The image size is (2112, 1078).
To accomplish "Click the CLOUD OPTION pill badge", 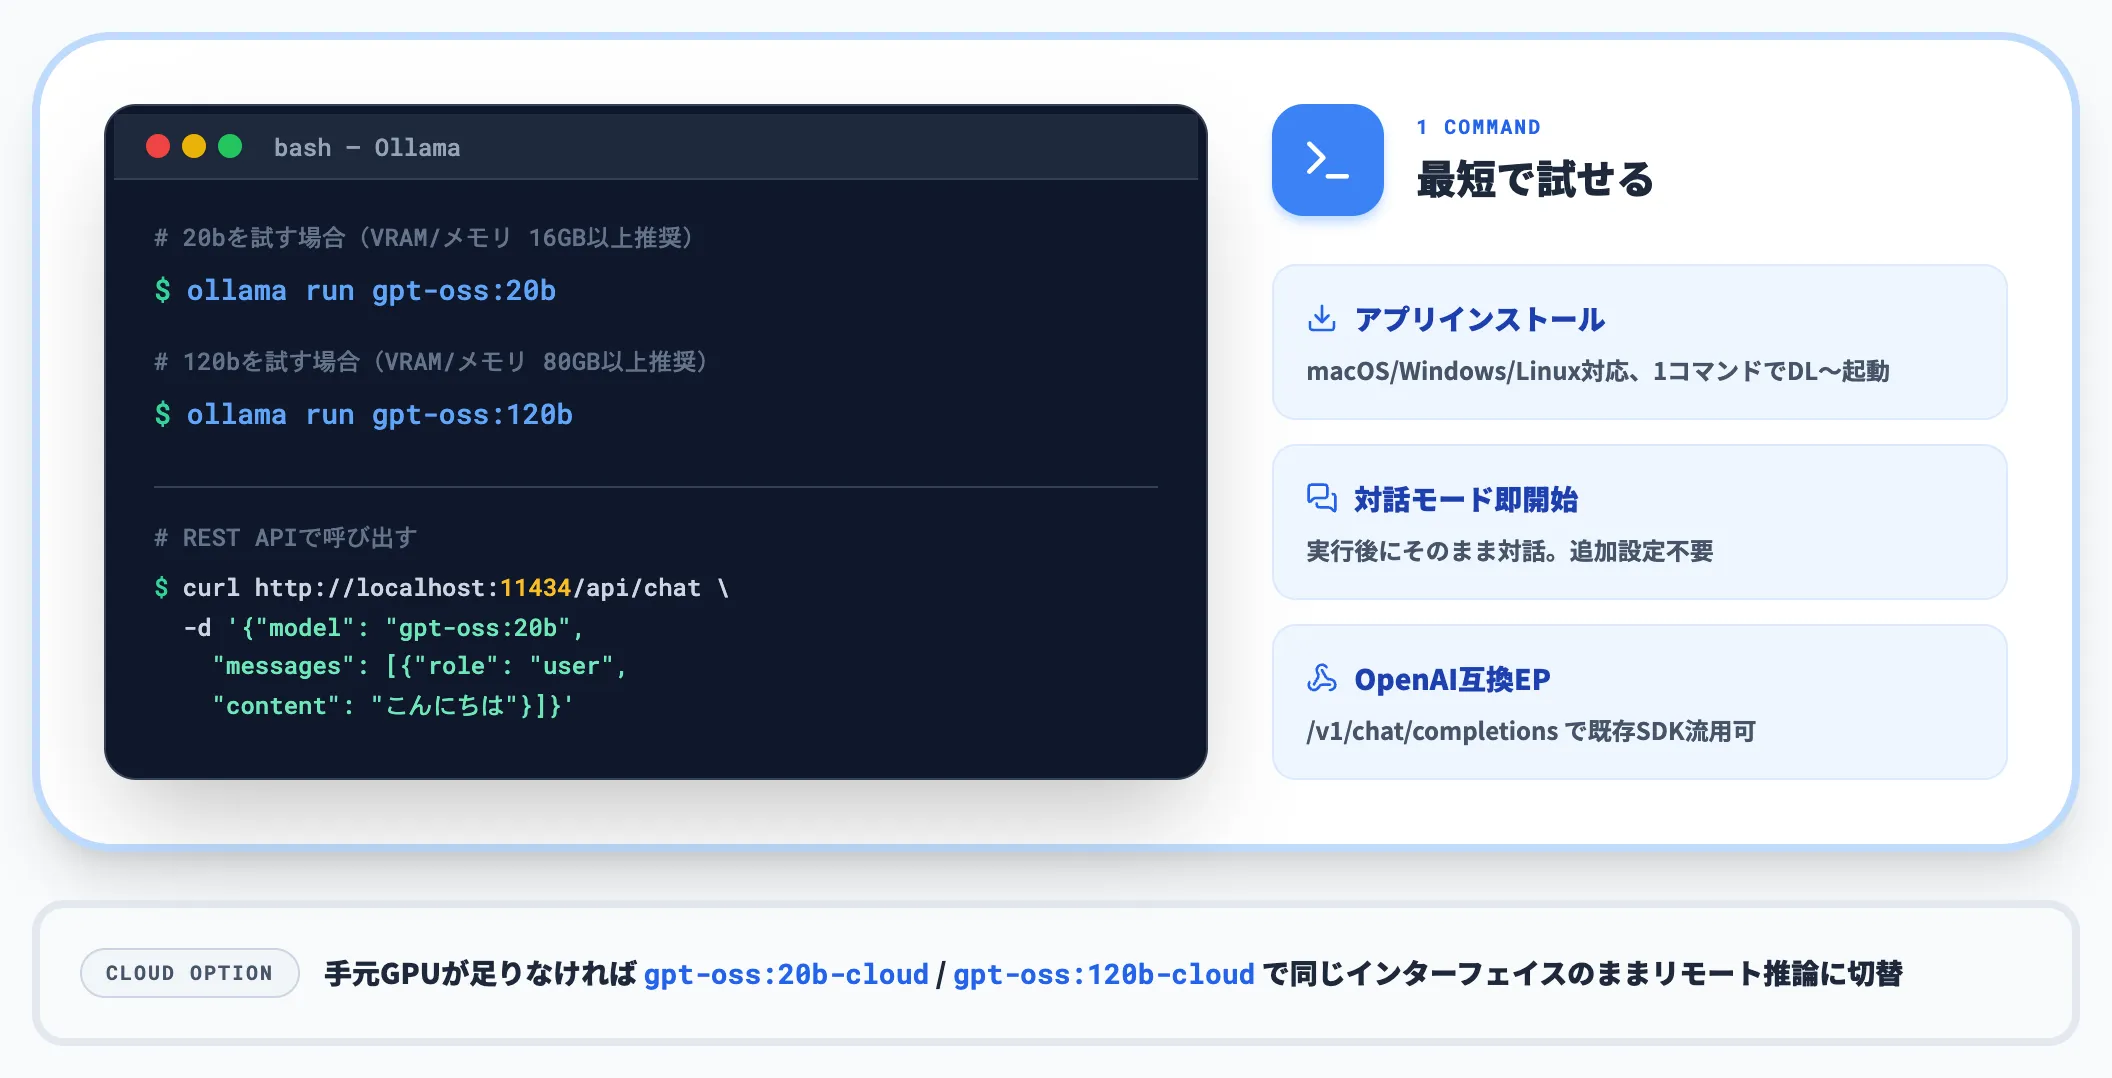I will 190,973.
